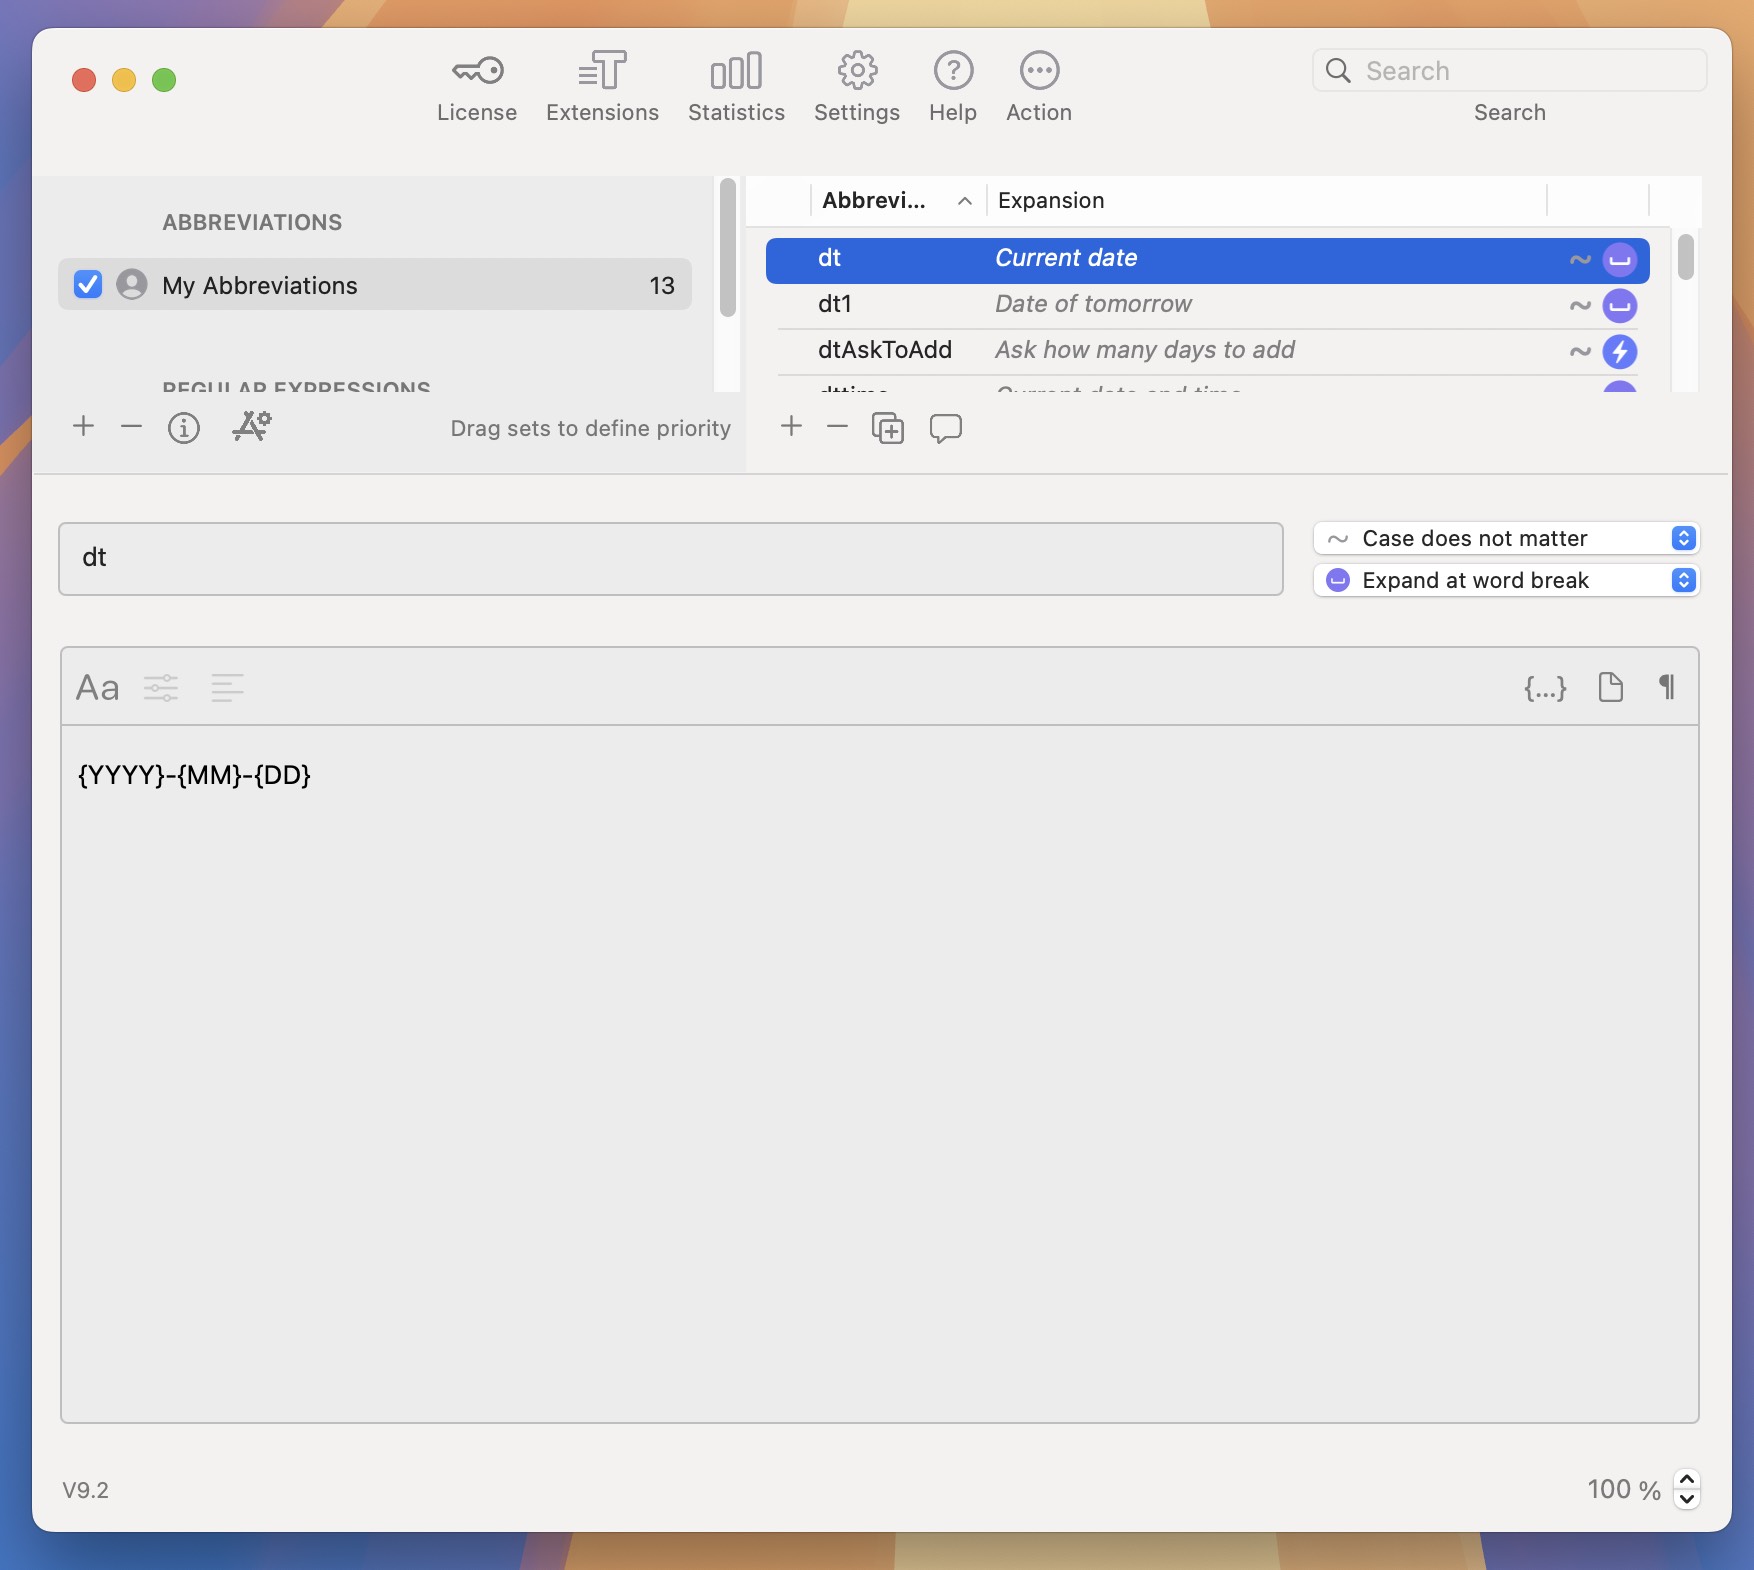
Task: Open Typinator Settings
Action: pyautogui.click(x=856, y=85)
